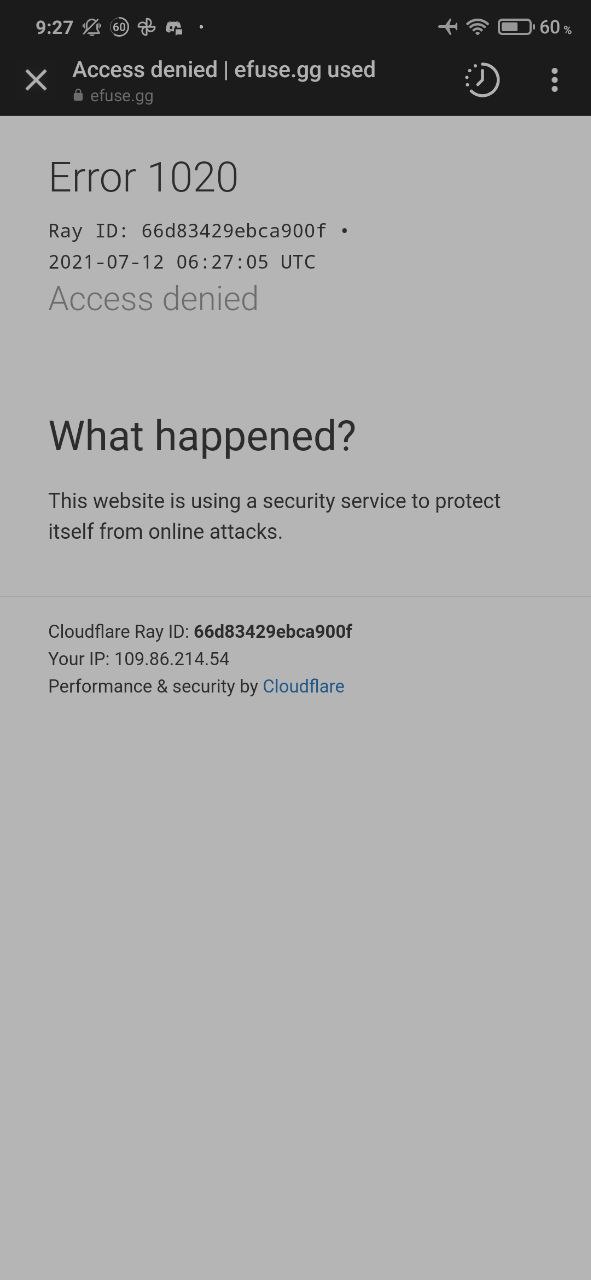Tap the muted bell icon in status bar

pyautogui.click(x=91, y=27)
